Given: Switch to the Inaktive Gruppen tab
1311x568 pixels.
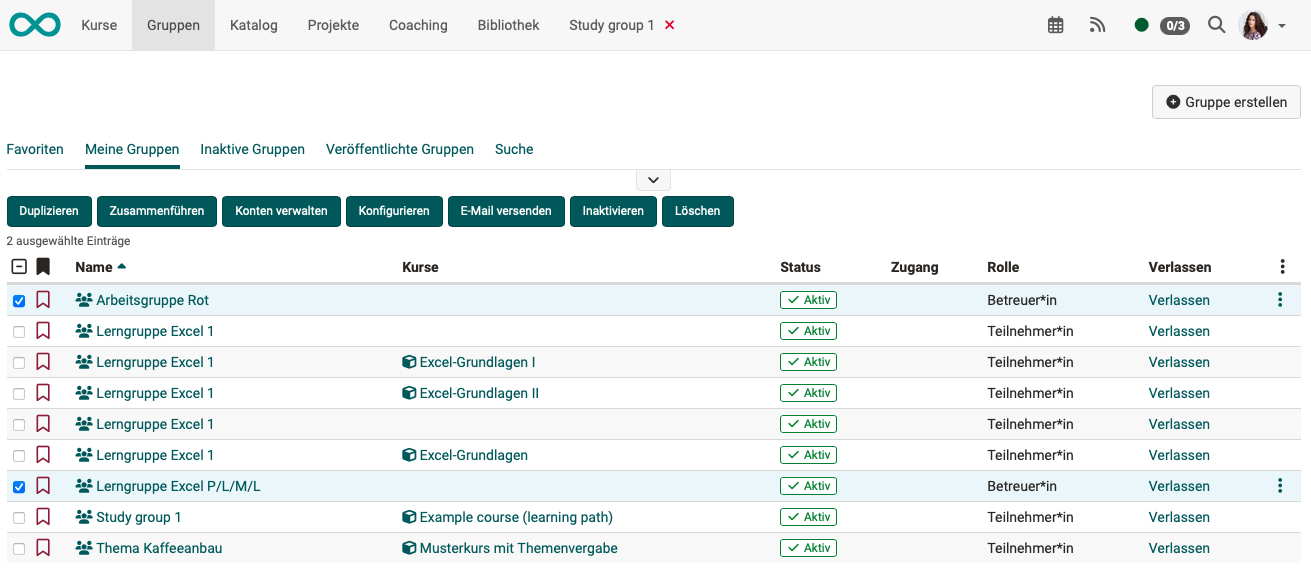Looking at the screenshot, I should coord(252,149).
